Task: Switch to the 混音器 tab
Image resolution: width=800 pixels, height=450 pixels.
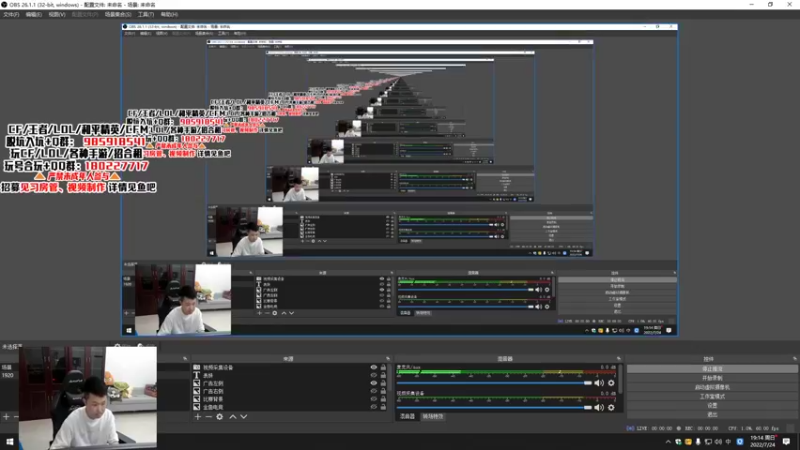Action: click(x=407, y=416)
